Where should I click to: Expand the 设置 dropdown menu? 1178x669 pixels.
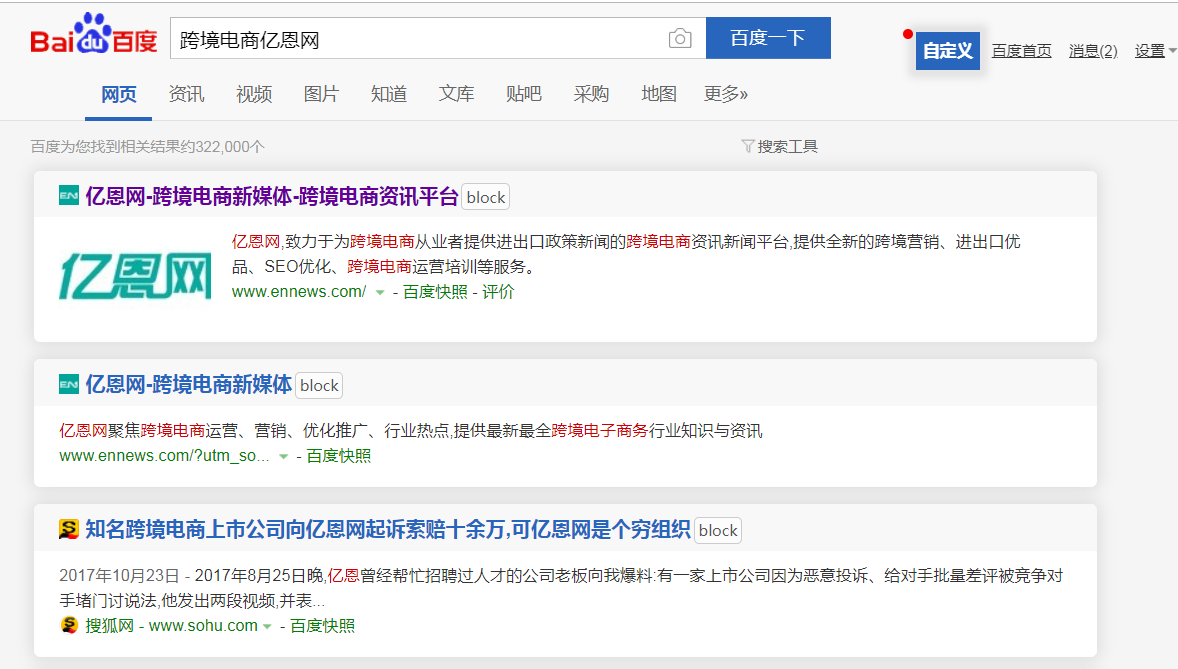pos(1155,50)
